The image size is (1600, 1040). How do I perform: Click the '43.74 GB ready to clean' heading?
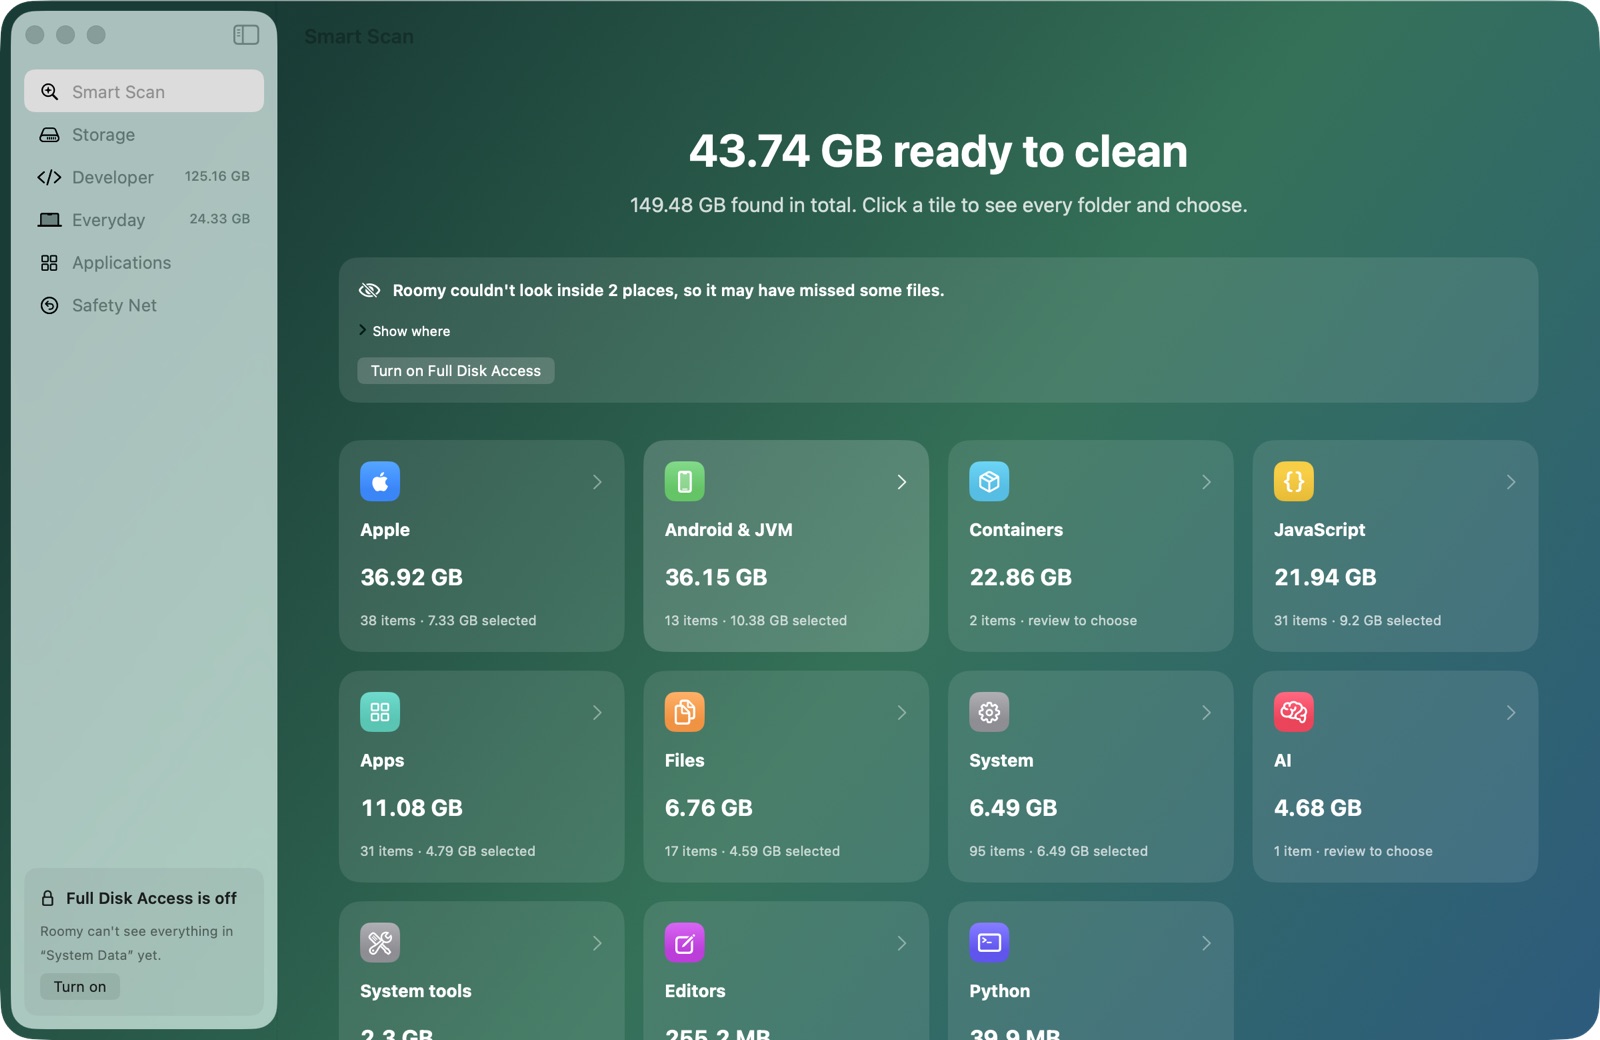click(938, 152)
